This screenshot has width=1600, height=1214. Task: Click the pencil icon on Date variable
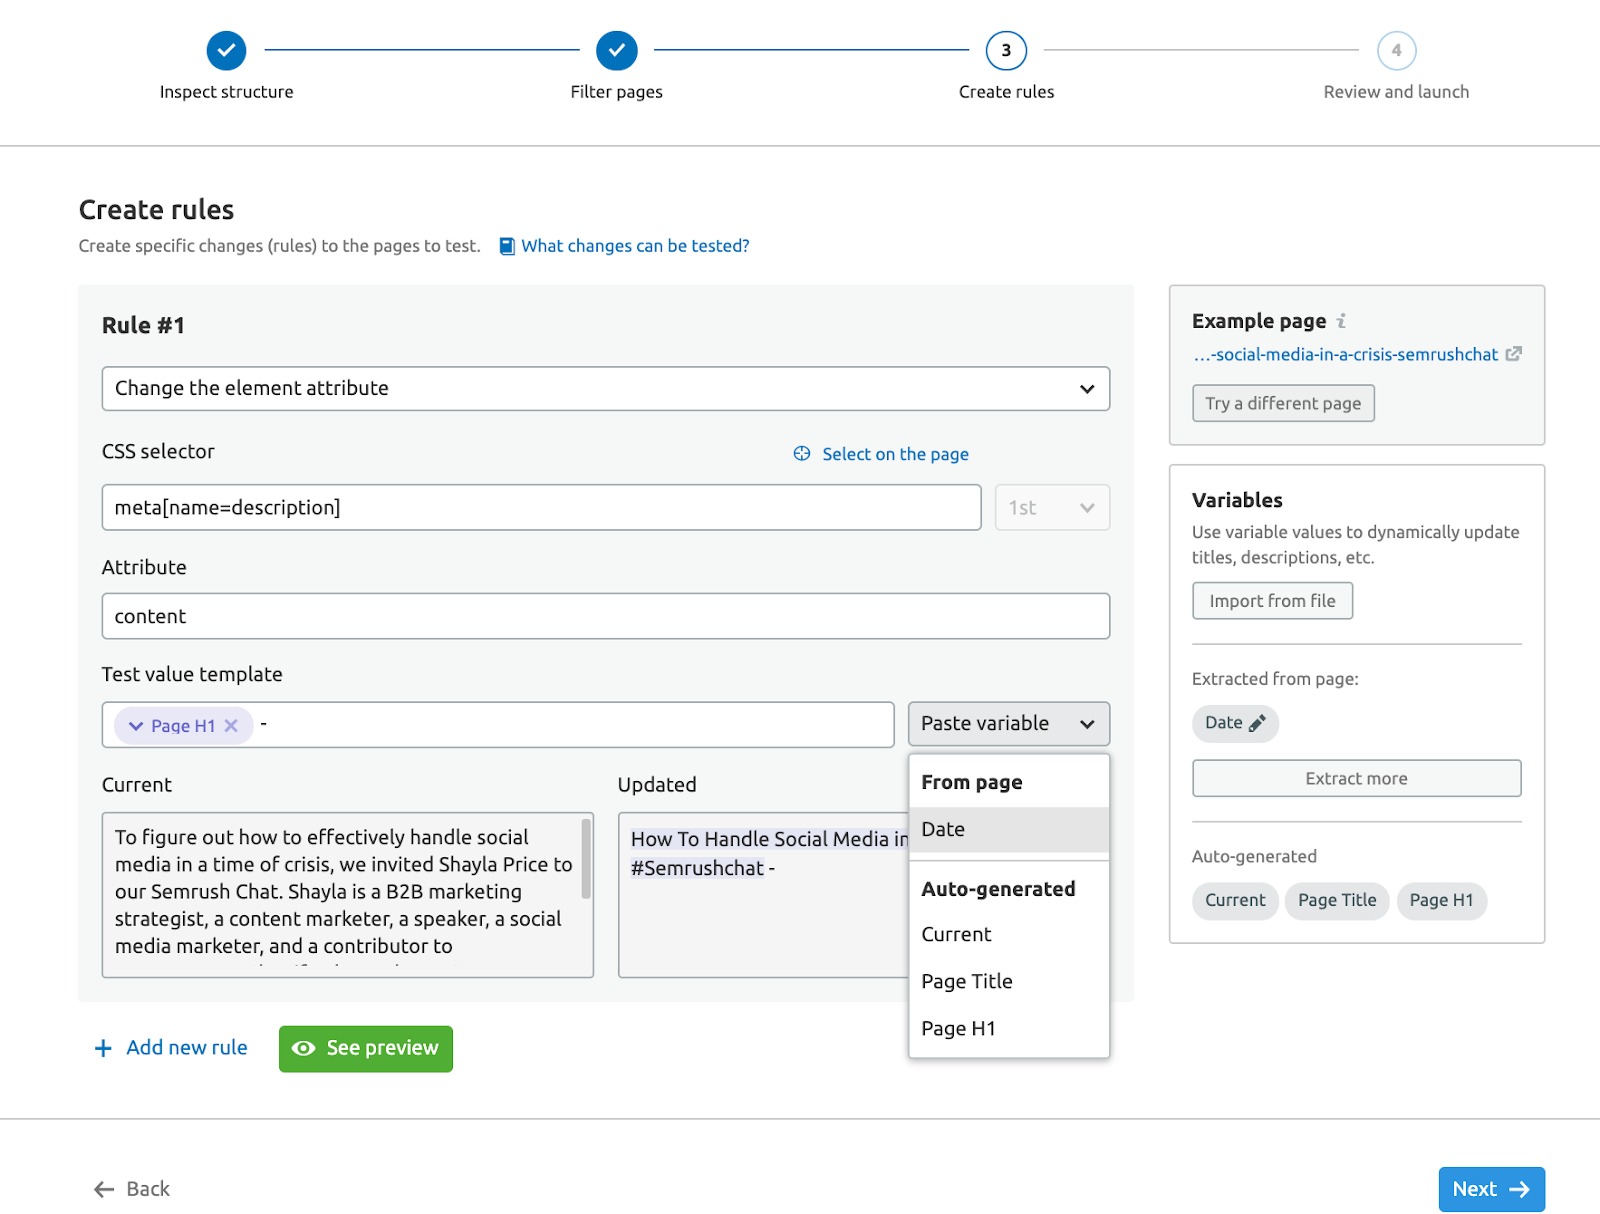click(x=1257, y=723)
